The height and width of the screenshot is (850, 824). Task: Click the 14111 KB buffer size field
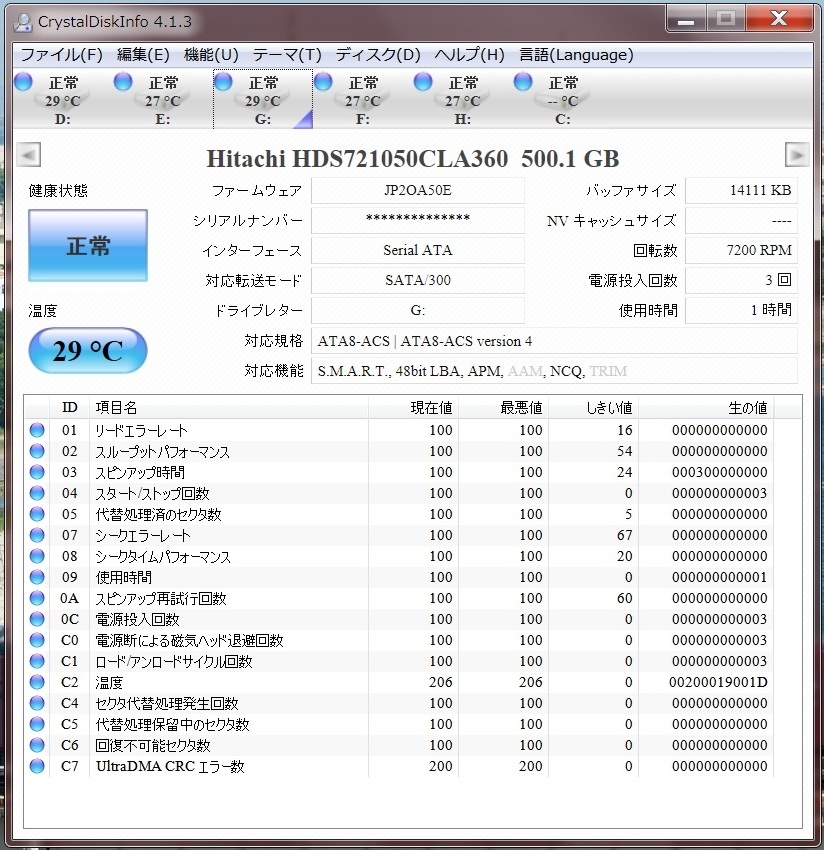tap(741, 190)
